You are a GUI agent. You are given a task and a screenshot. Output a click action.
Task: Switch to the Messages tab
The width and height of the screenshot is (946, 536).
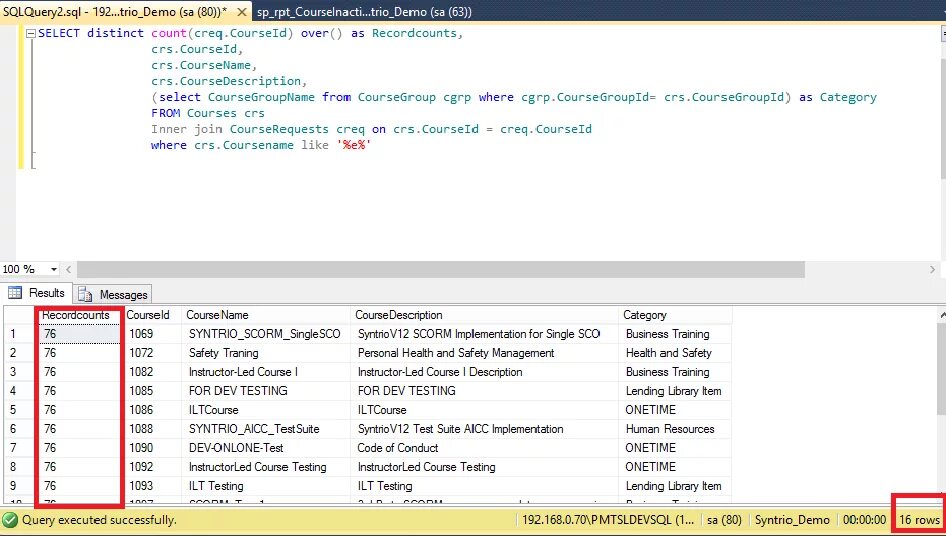tap(113, 295)
